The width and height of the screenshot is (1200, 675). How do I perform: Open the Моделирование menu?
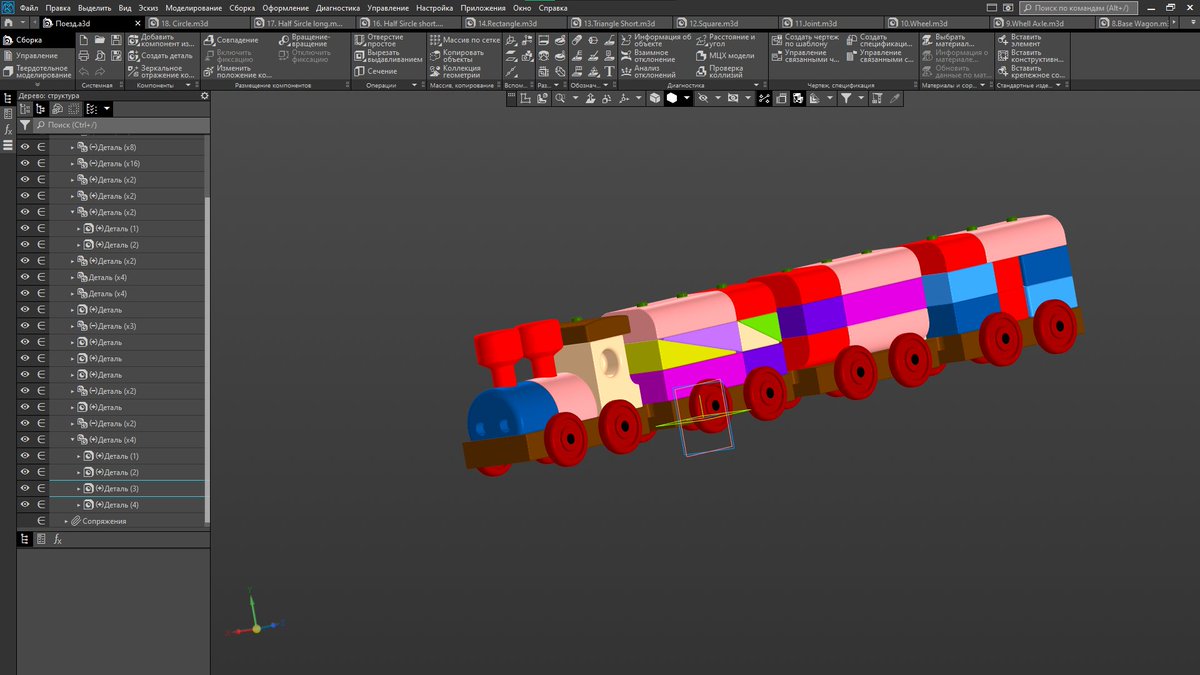(x=193, y=7)
